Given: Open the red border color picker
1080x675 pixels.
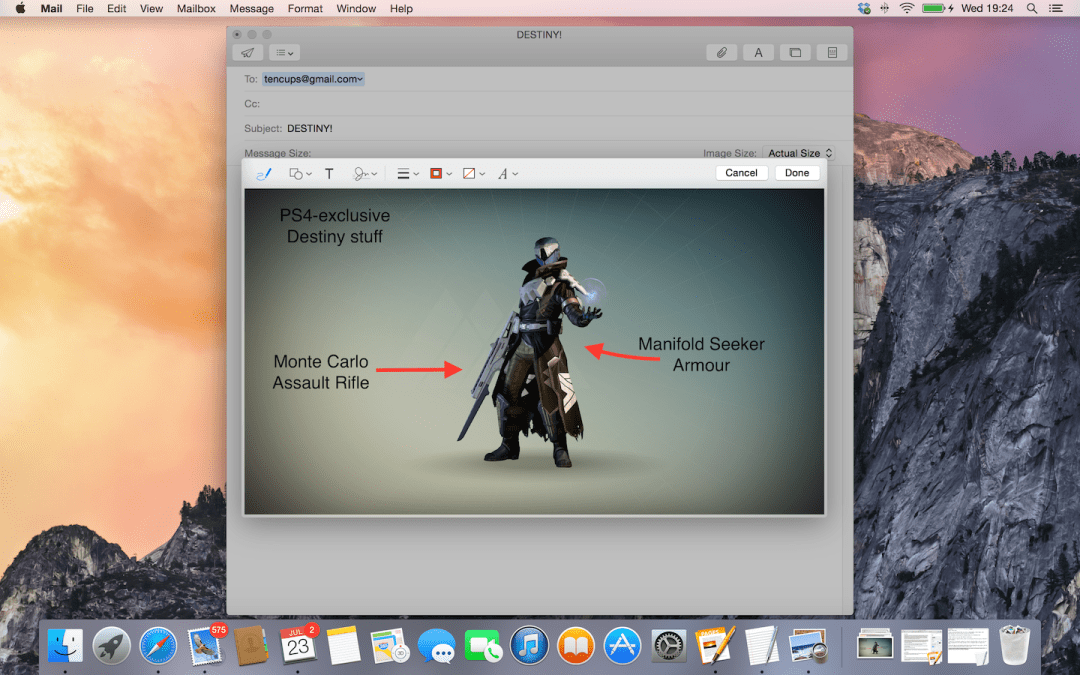Looking at the screenshot, I should (441, 174).
